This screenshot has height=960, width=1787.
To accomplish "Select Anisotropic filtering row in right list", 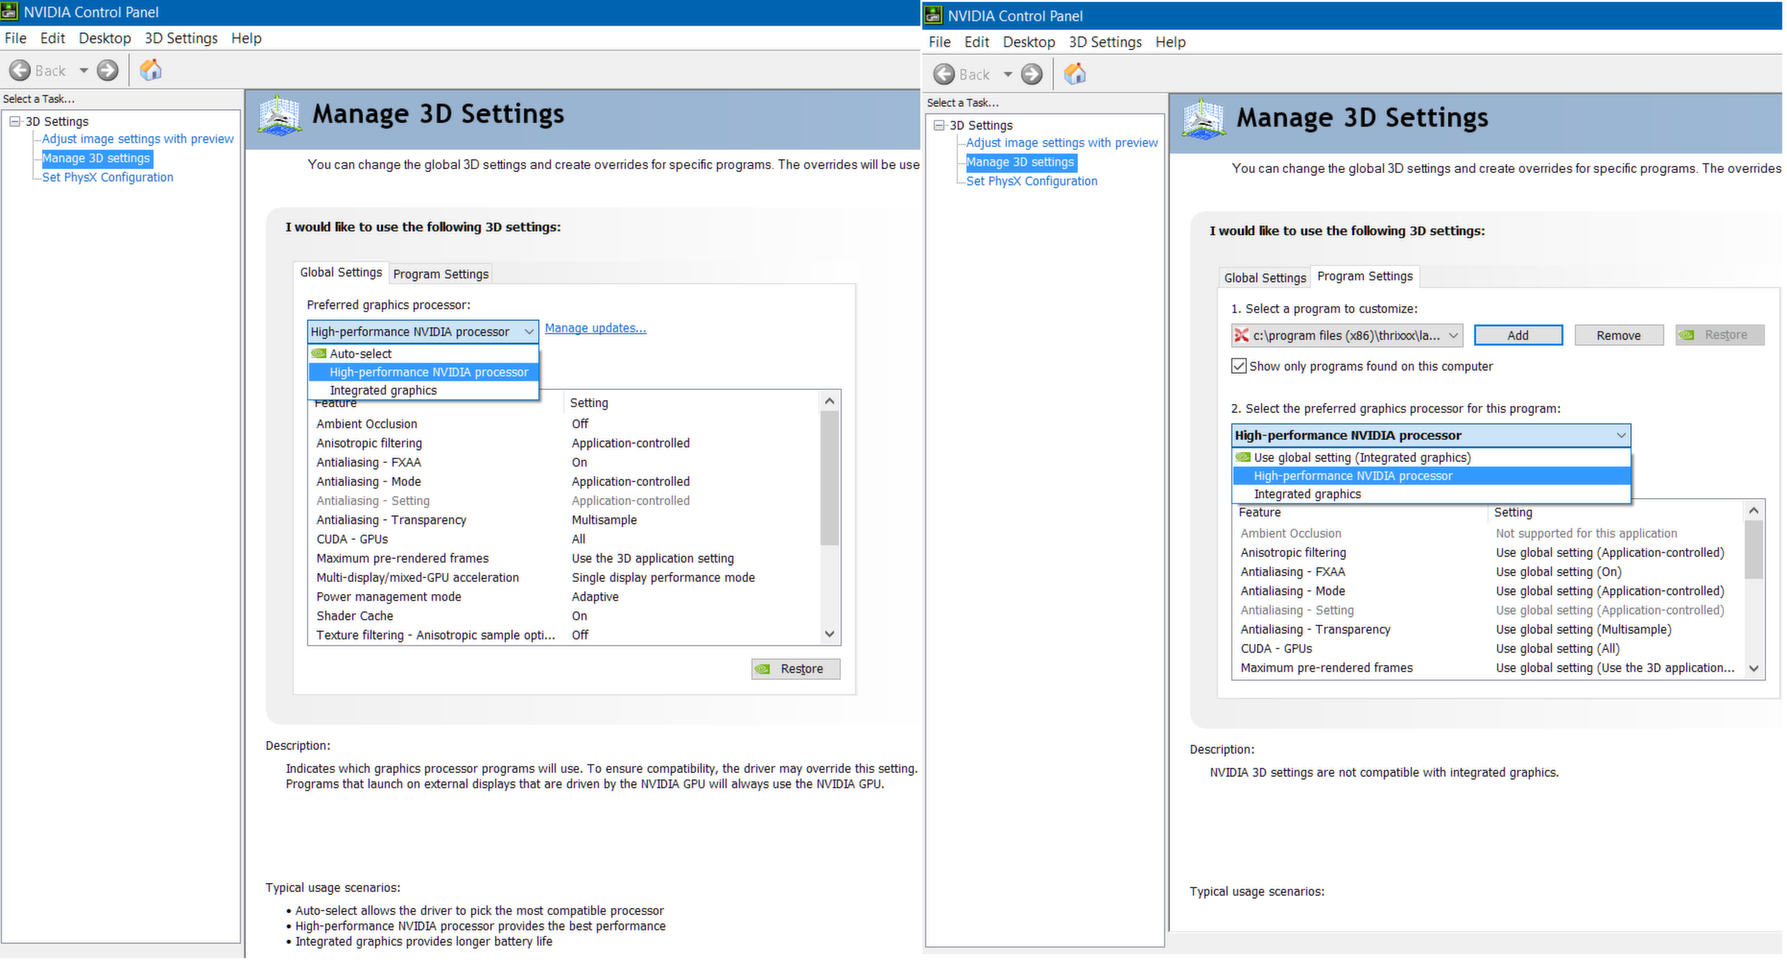I will point(1488,553).
